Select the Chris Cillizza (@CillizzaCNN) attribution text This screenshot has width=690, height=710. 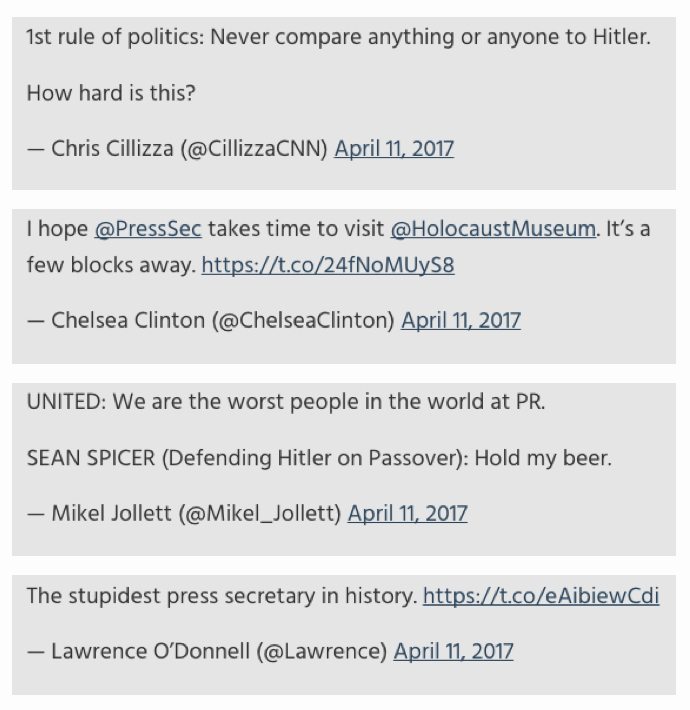(x=177, y=149)
